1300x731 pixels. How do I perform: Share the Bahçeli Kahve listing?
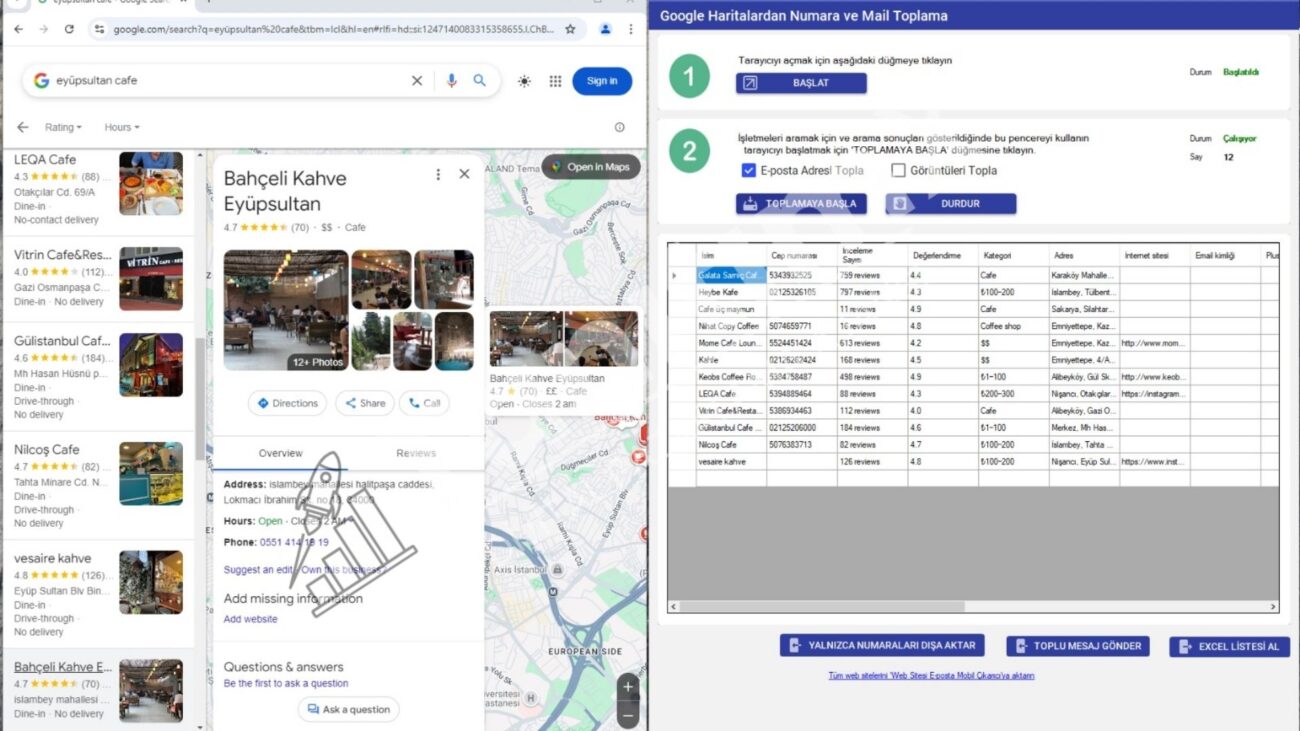(x=365, y=403)
